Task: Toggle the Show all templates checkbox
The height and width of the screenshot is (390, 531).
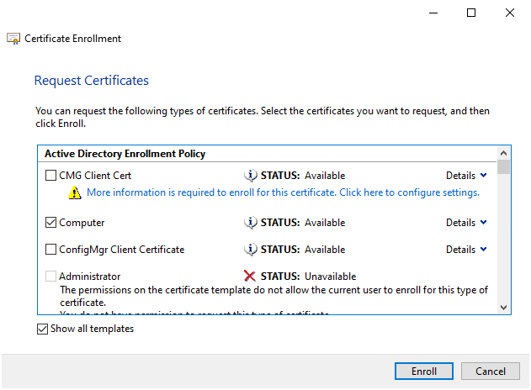Action: pos(42,329)
